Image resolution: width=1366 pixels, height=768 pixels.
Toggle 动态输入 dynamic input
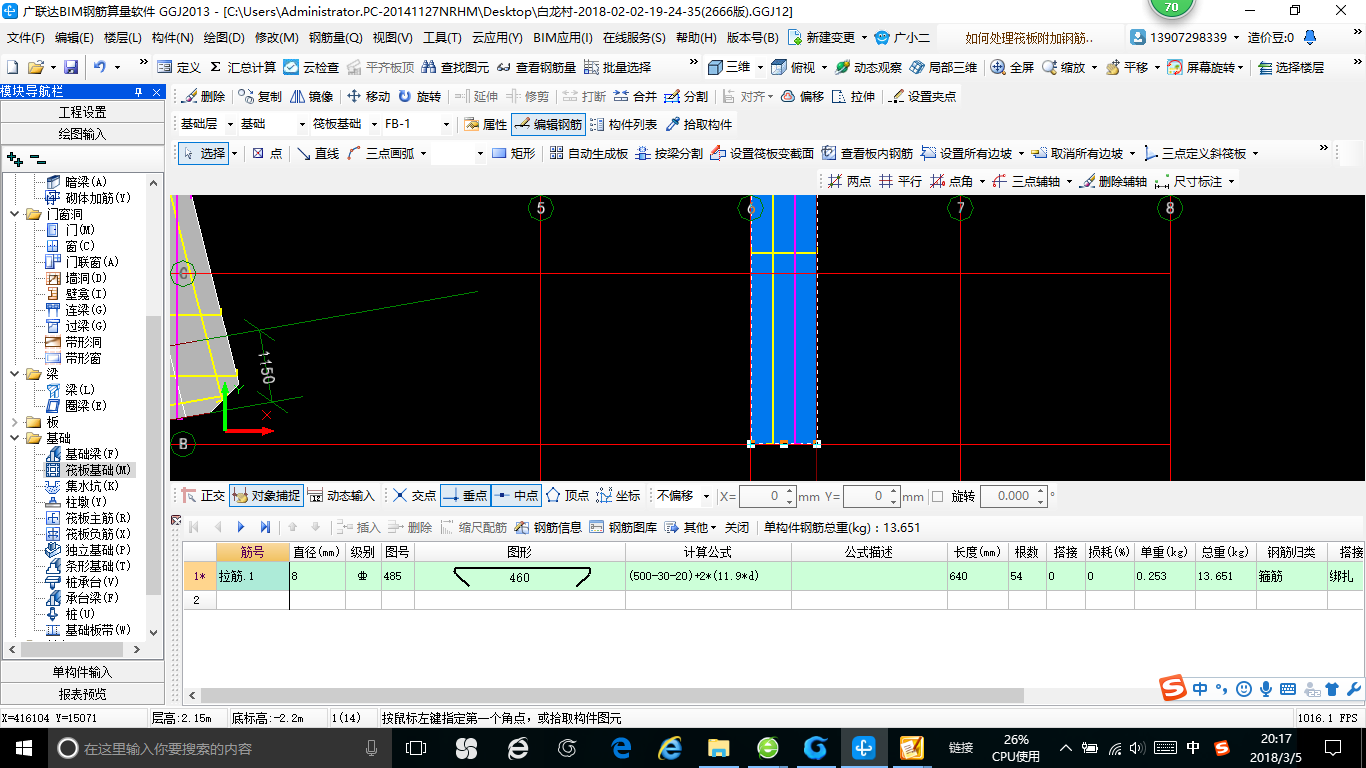tap(341, 495)
